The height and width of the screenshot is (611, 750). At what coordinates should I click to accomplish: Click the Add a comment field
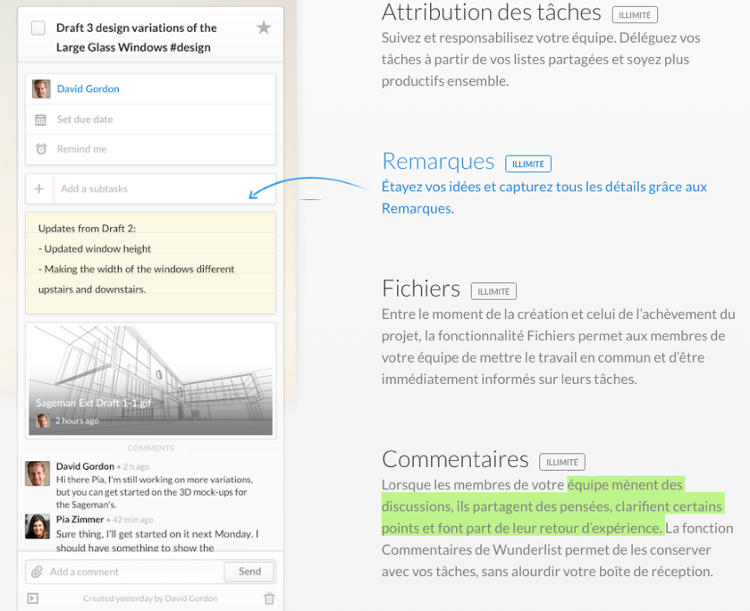(x=130, y=572)
